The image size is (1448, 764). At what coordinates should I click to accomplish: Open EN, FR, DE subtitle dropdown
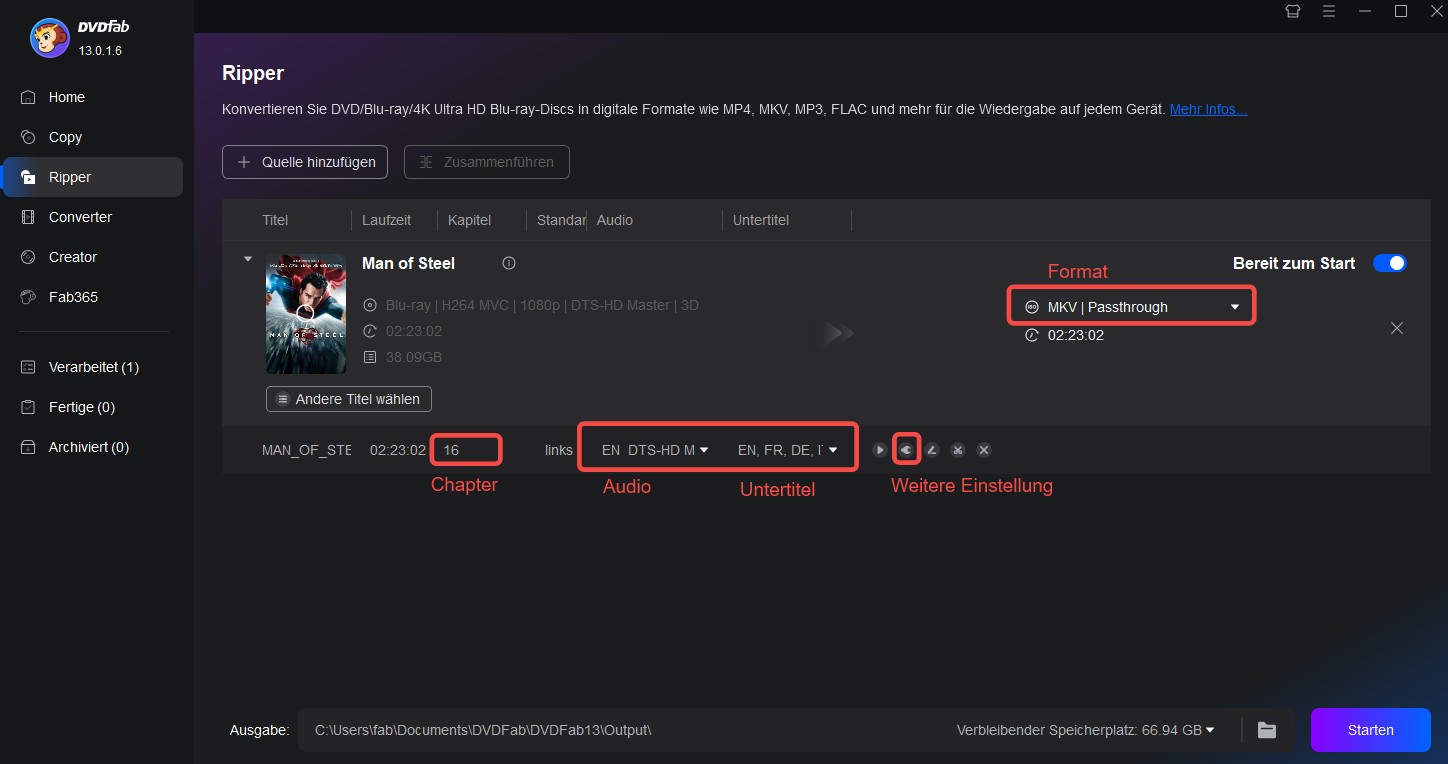click(787, 450)
